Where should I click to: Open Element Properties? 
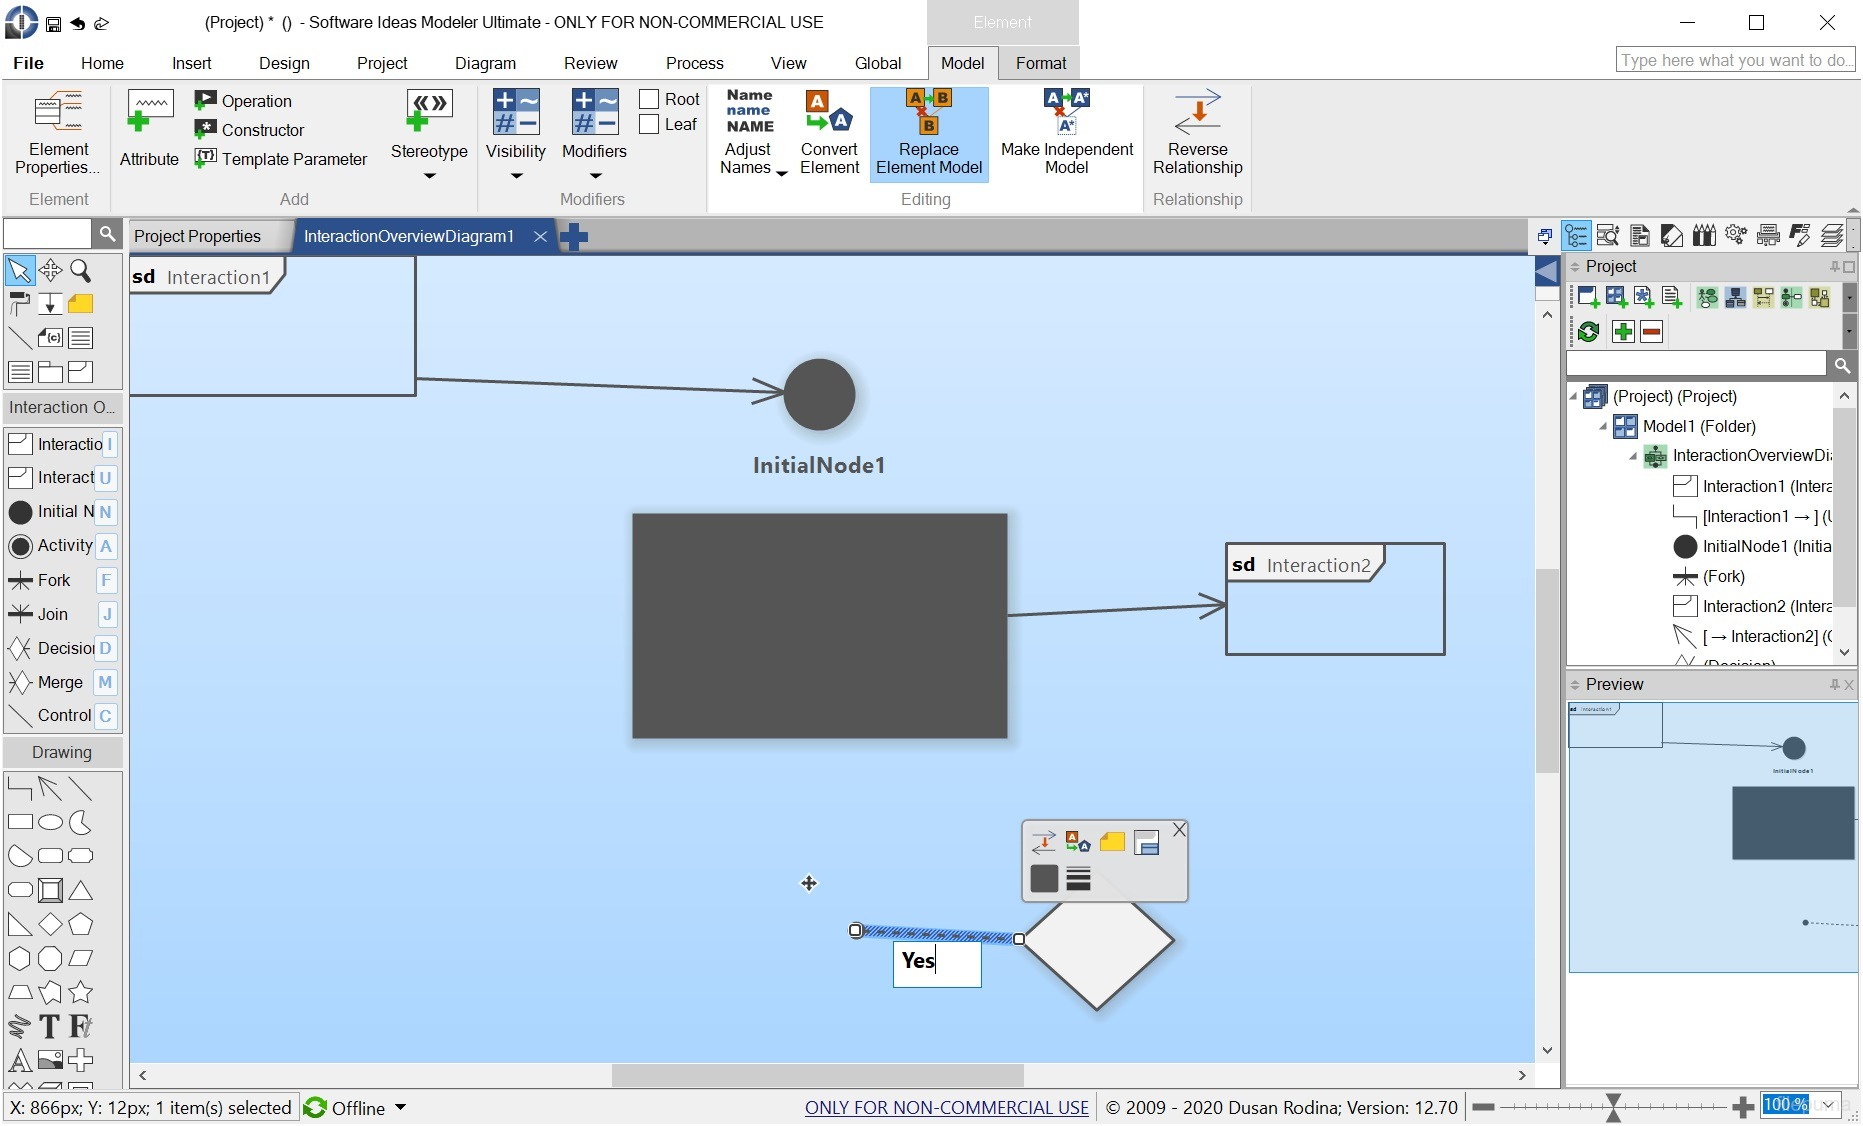(x=57, y=130)
